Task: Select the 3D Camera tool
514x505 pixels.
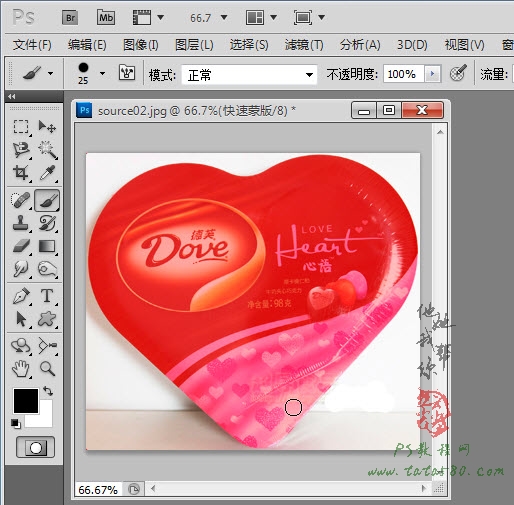Action: 47,346
